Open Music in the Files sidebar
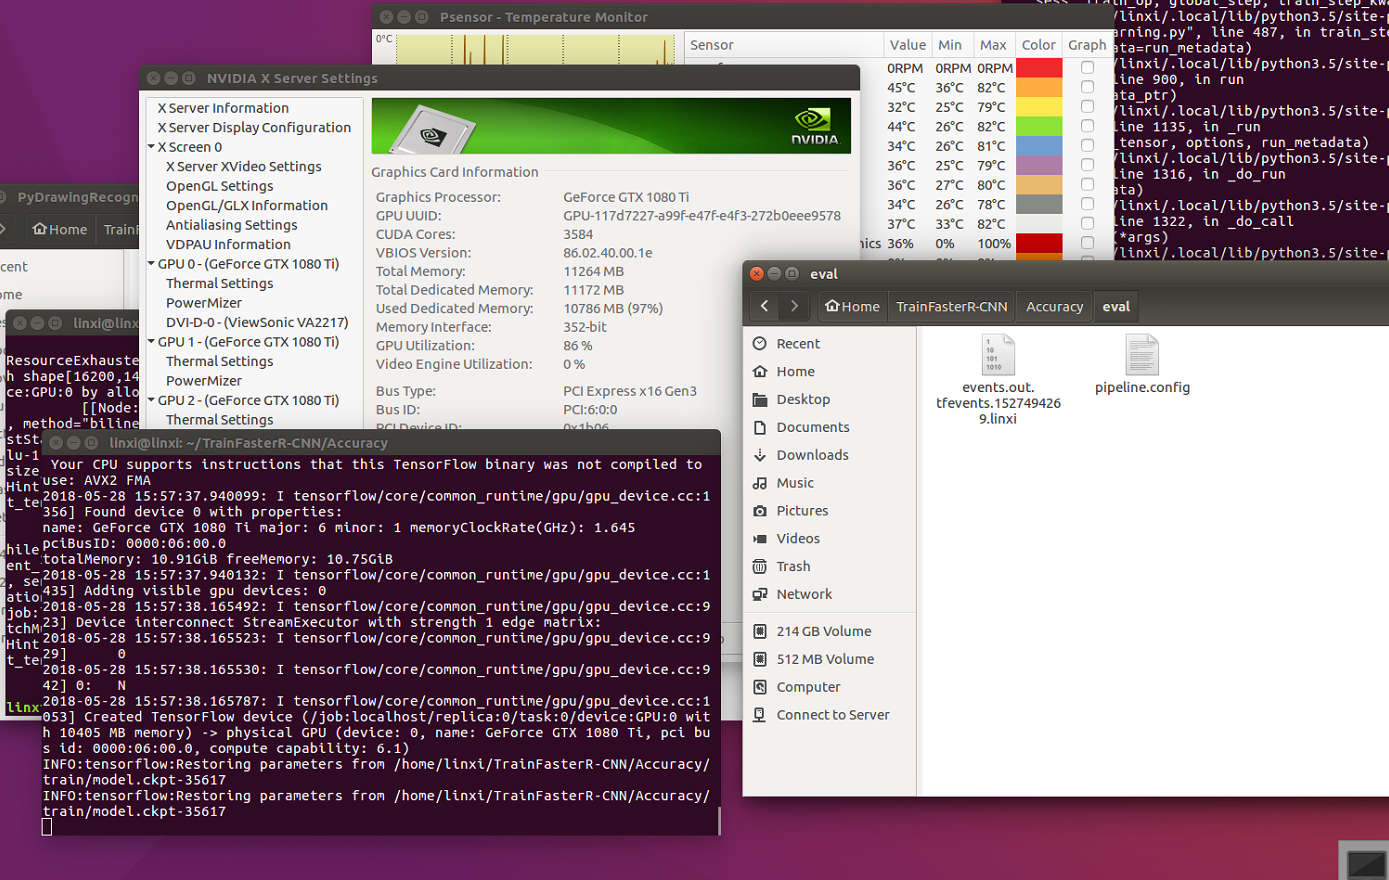 click(x=795, y=483)
